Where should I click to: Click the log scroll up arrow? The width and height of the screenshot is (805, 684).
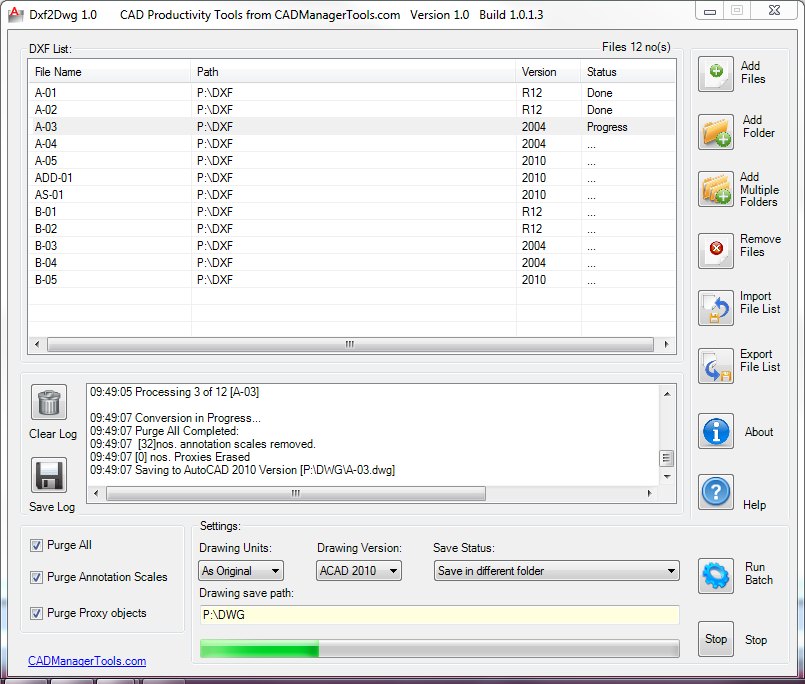(666, 394)
